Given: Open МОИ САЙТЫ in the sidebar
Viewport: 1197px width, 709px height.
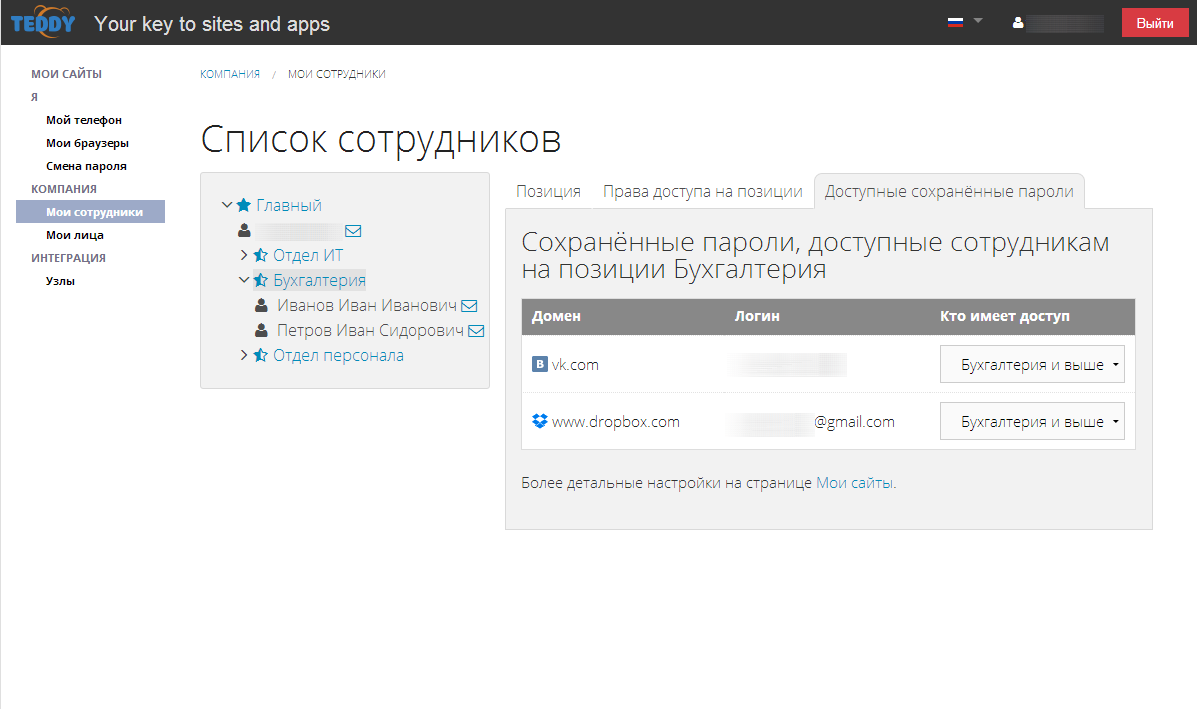Looking at the screenshot, I should click(x=66, y=74).
